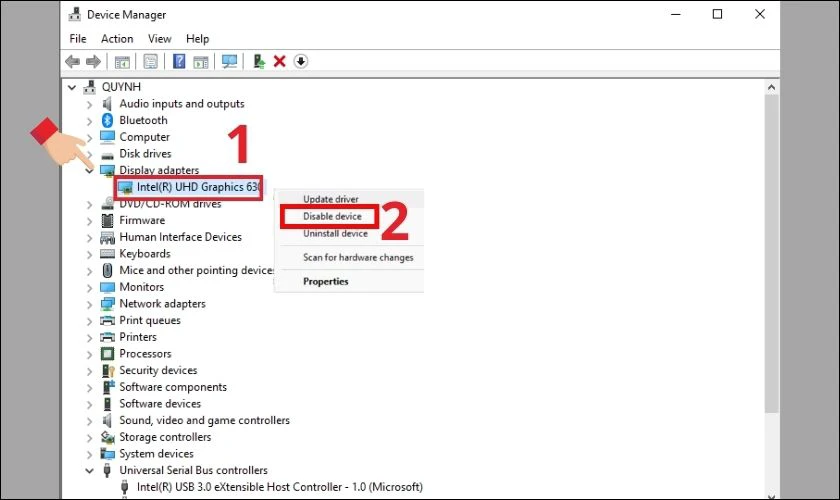Expand the Monitors category
Screen dimensions: 840x500
89,287
